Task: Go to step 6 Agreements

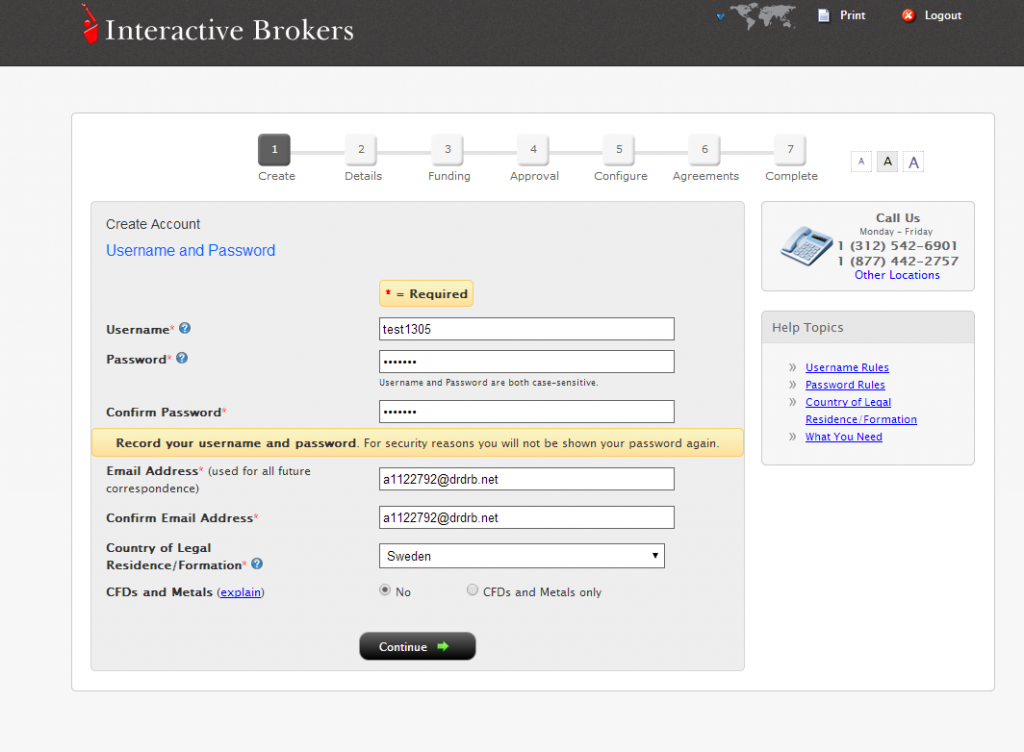Action: coord(705,149)
